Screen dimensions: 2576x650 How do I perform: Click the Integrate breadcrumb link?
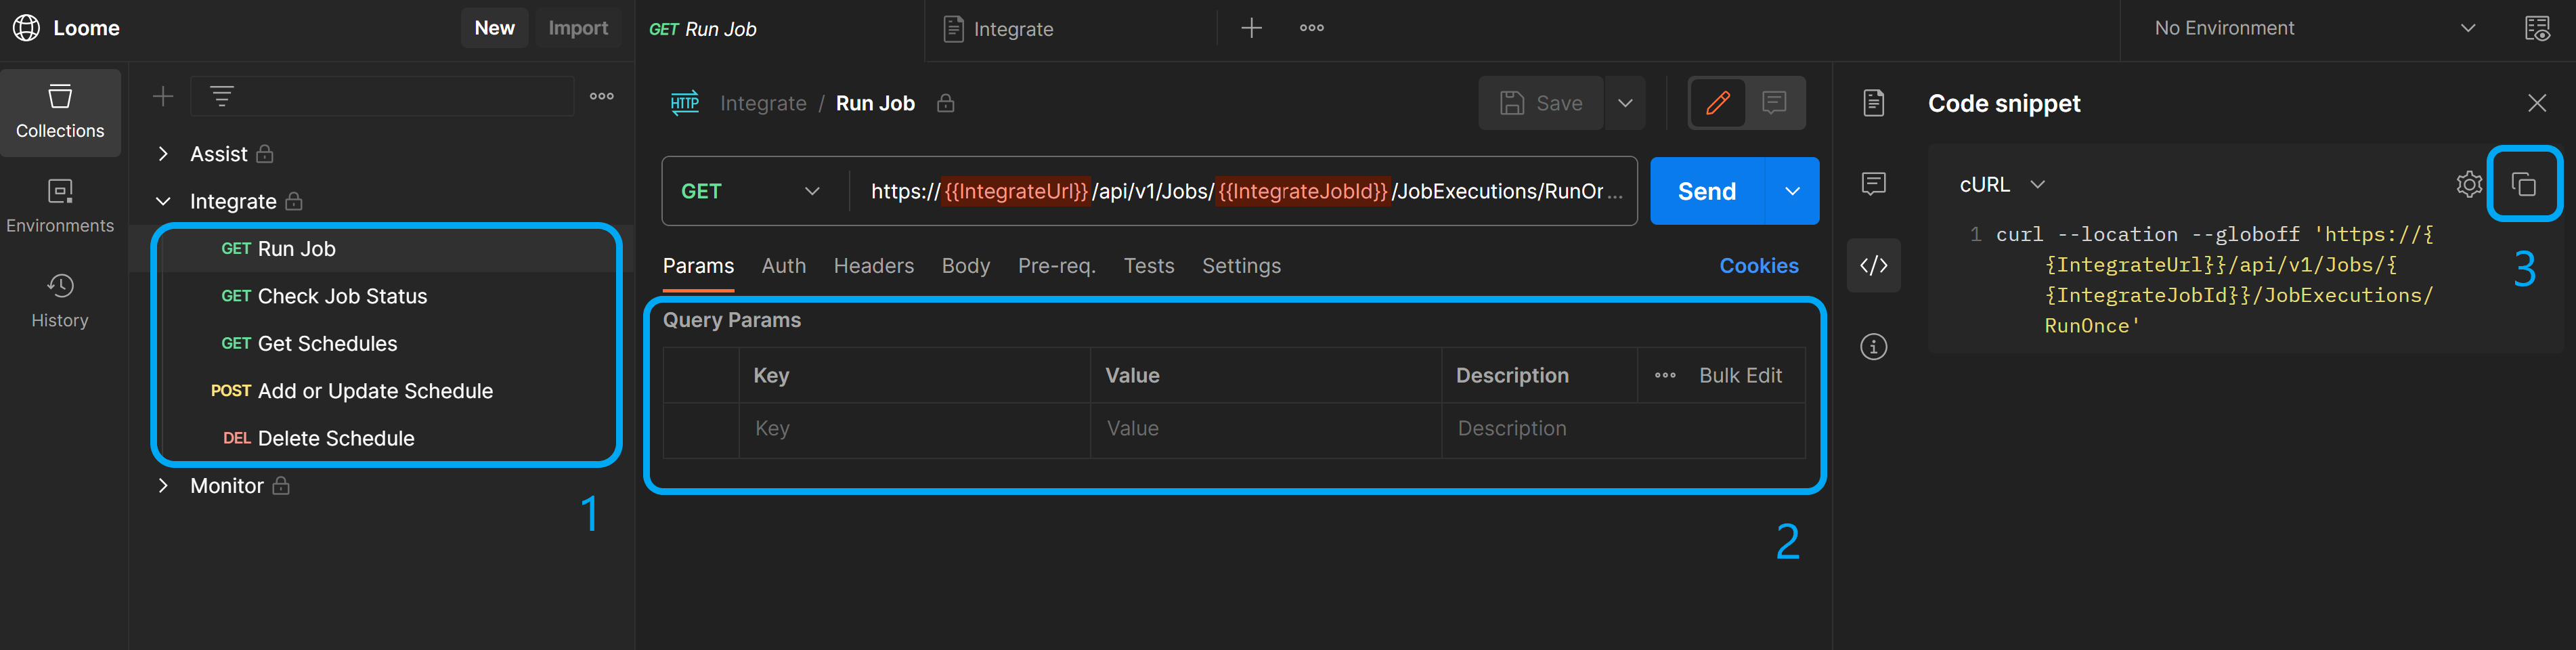point(763,103)
